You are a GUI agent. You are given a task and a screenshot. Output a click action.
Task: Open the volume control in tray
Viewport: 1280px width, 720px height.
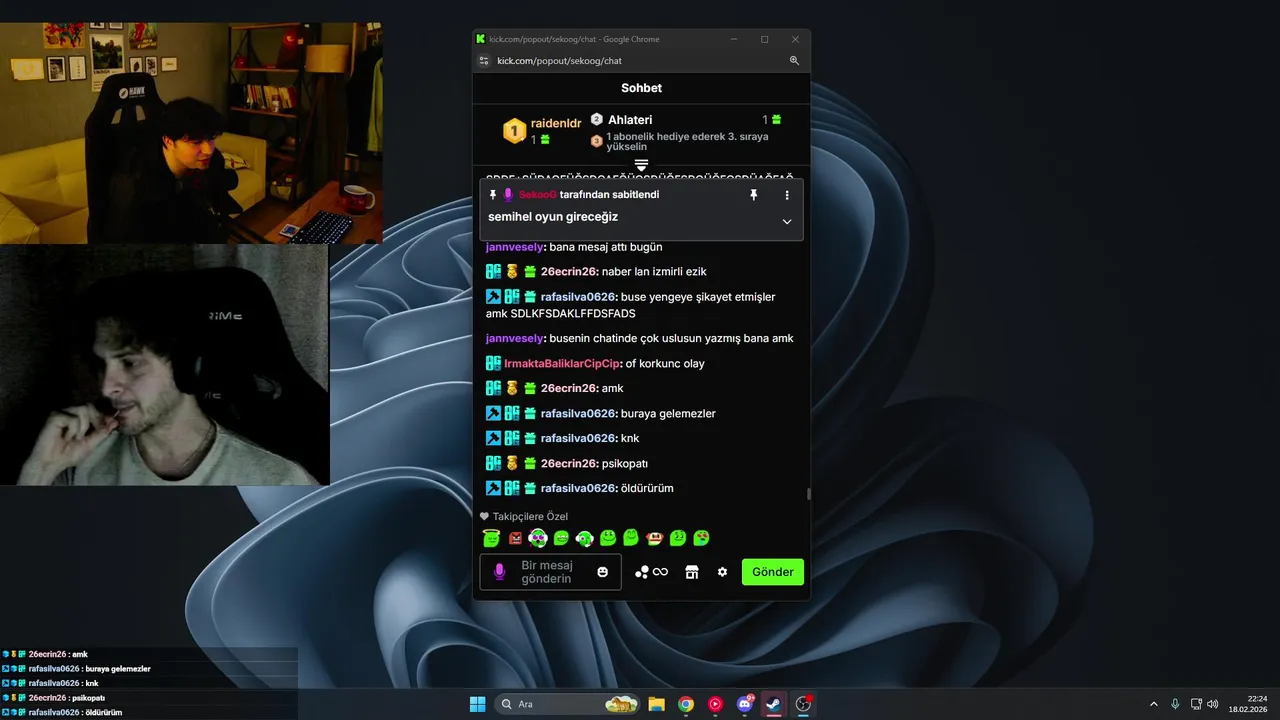click(1213, 704)
